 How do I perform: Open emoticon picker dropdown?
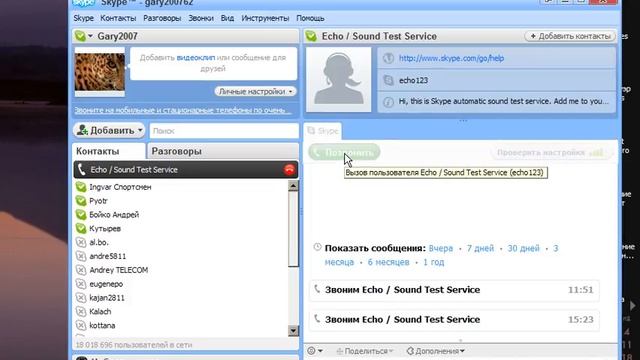click(x=315, y=351)
